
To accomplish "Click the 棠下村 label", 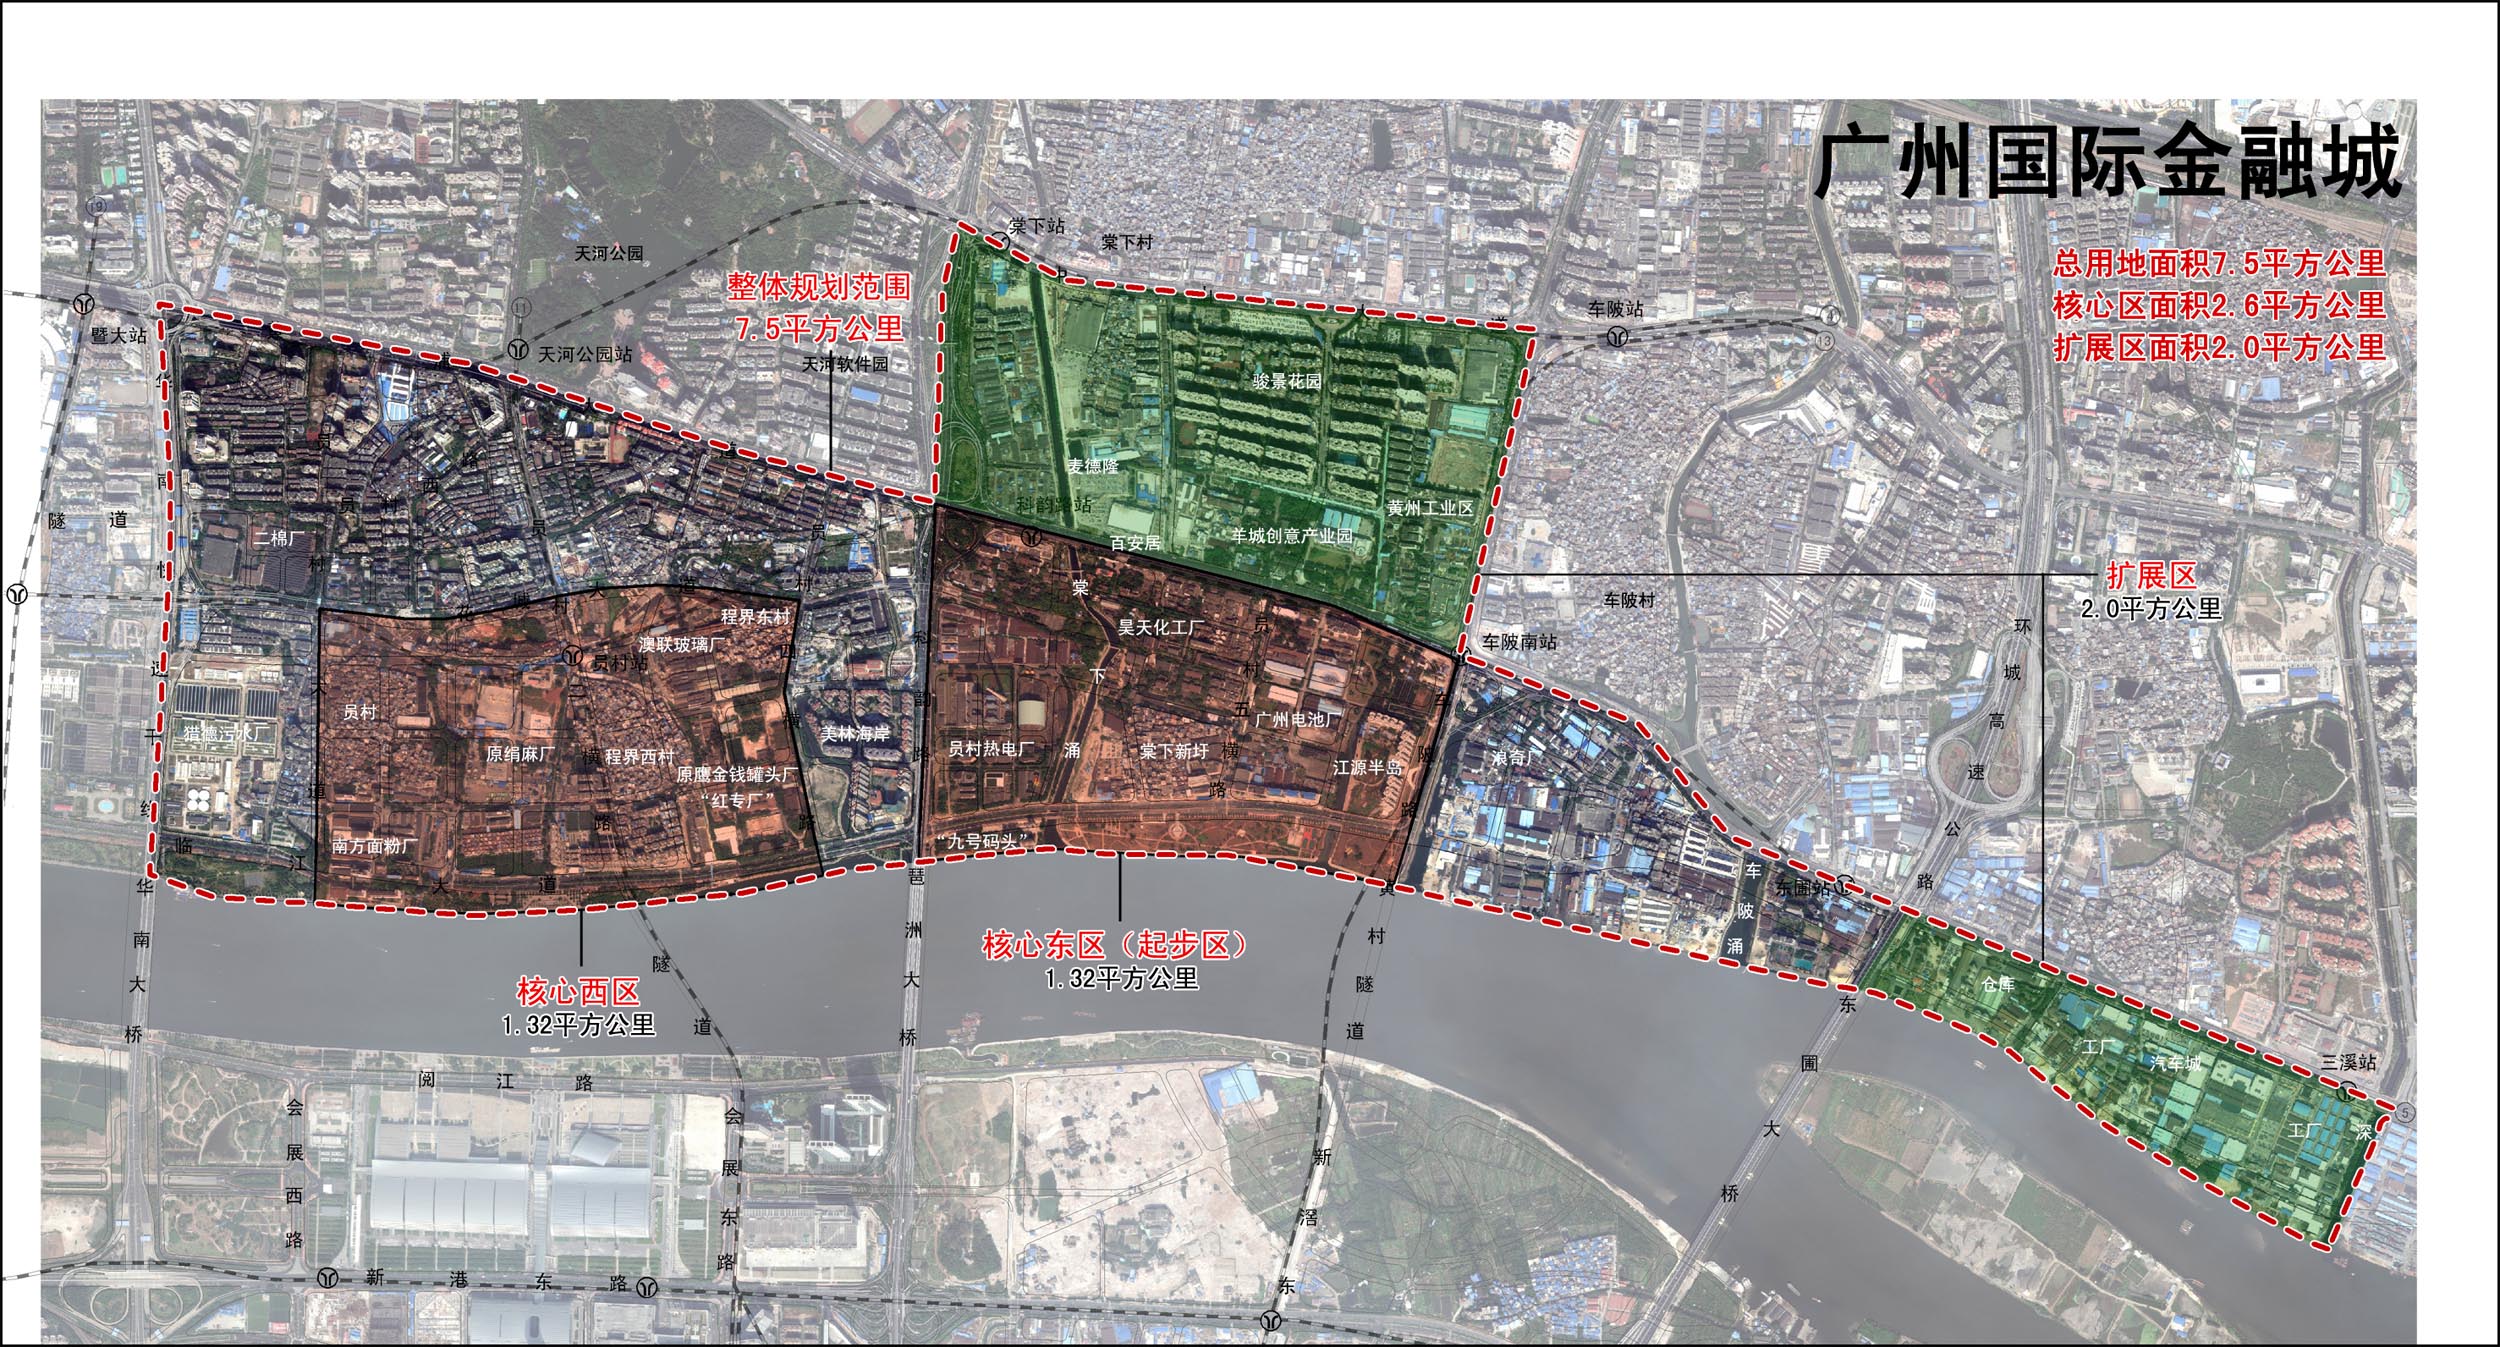I will (x=1127, y=242).
